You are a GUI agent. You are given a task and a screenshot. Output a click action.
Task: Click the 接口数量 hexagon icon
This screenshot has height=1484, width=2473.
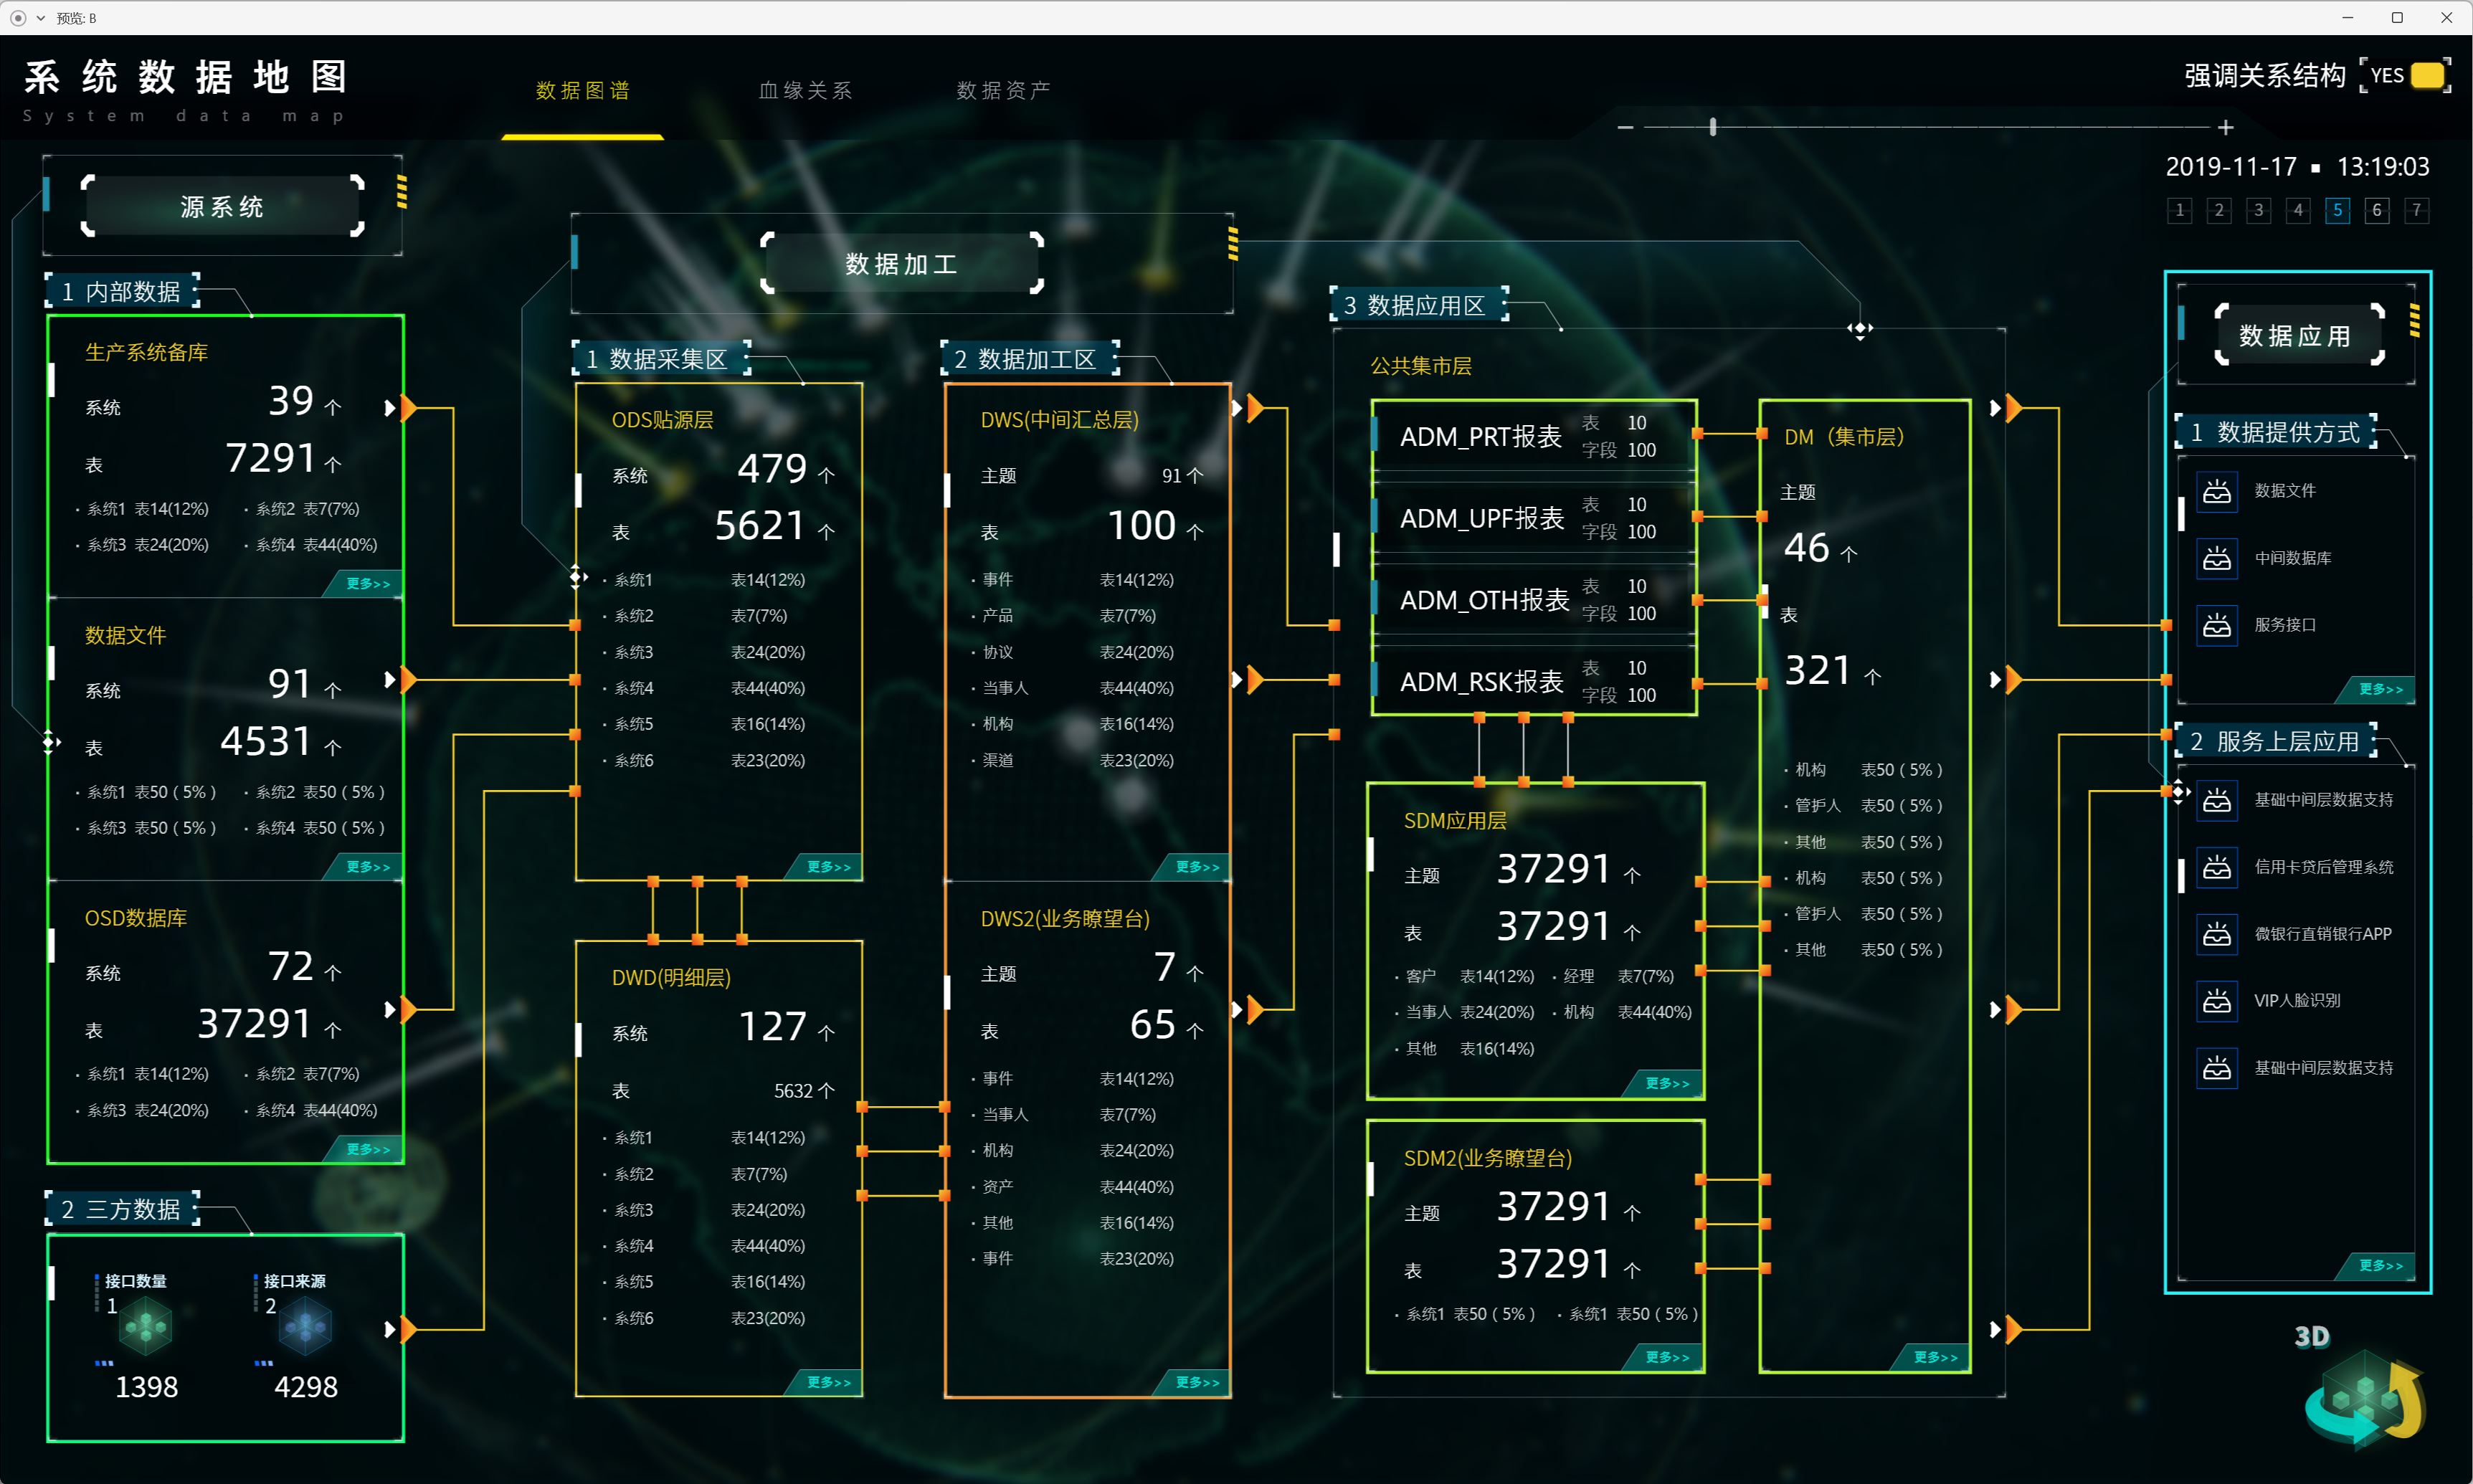click(x=146, y=1327)
